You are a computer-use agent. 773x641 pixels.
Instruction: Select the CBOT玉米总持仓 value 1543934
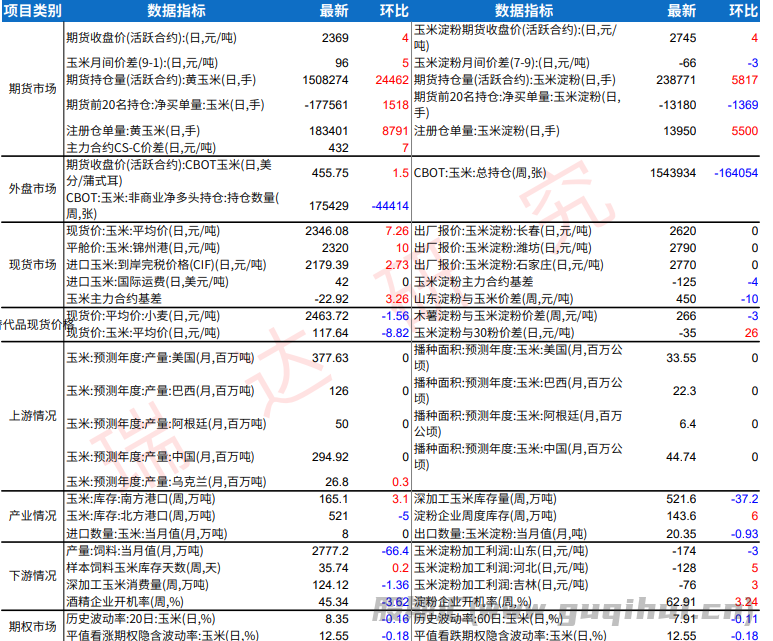coord(672,173)
